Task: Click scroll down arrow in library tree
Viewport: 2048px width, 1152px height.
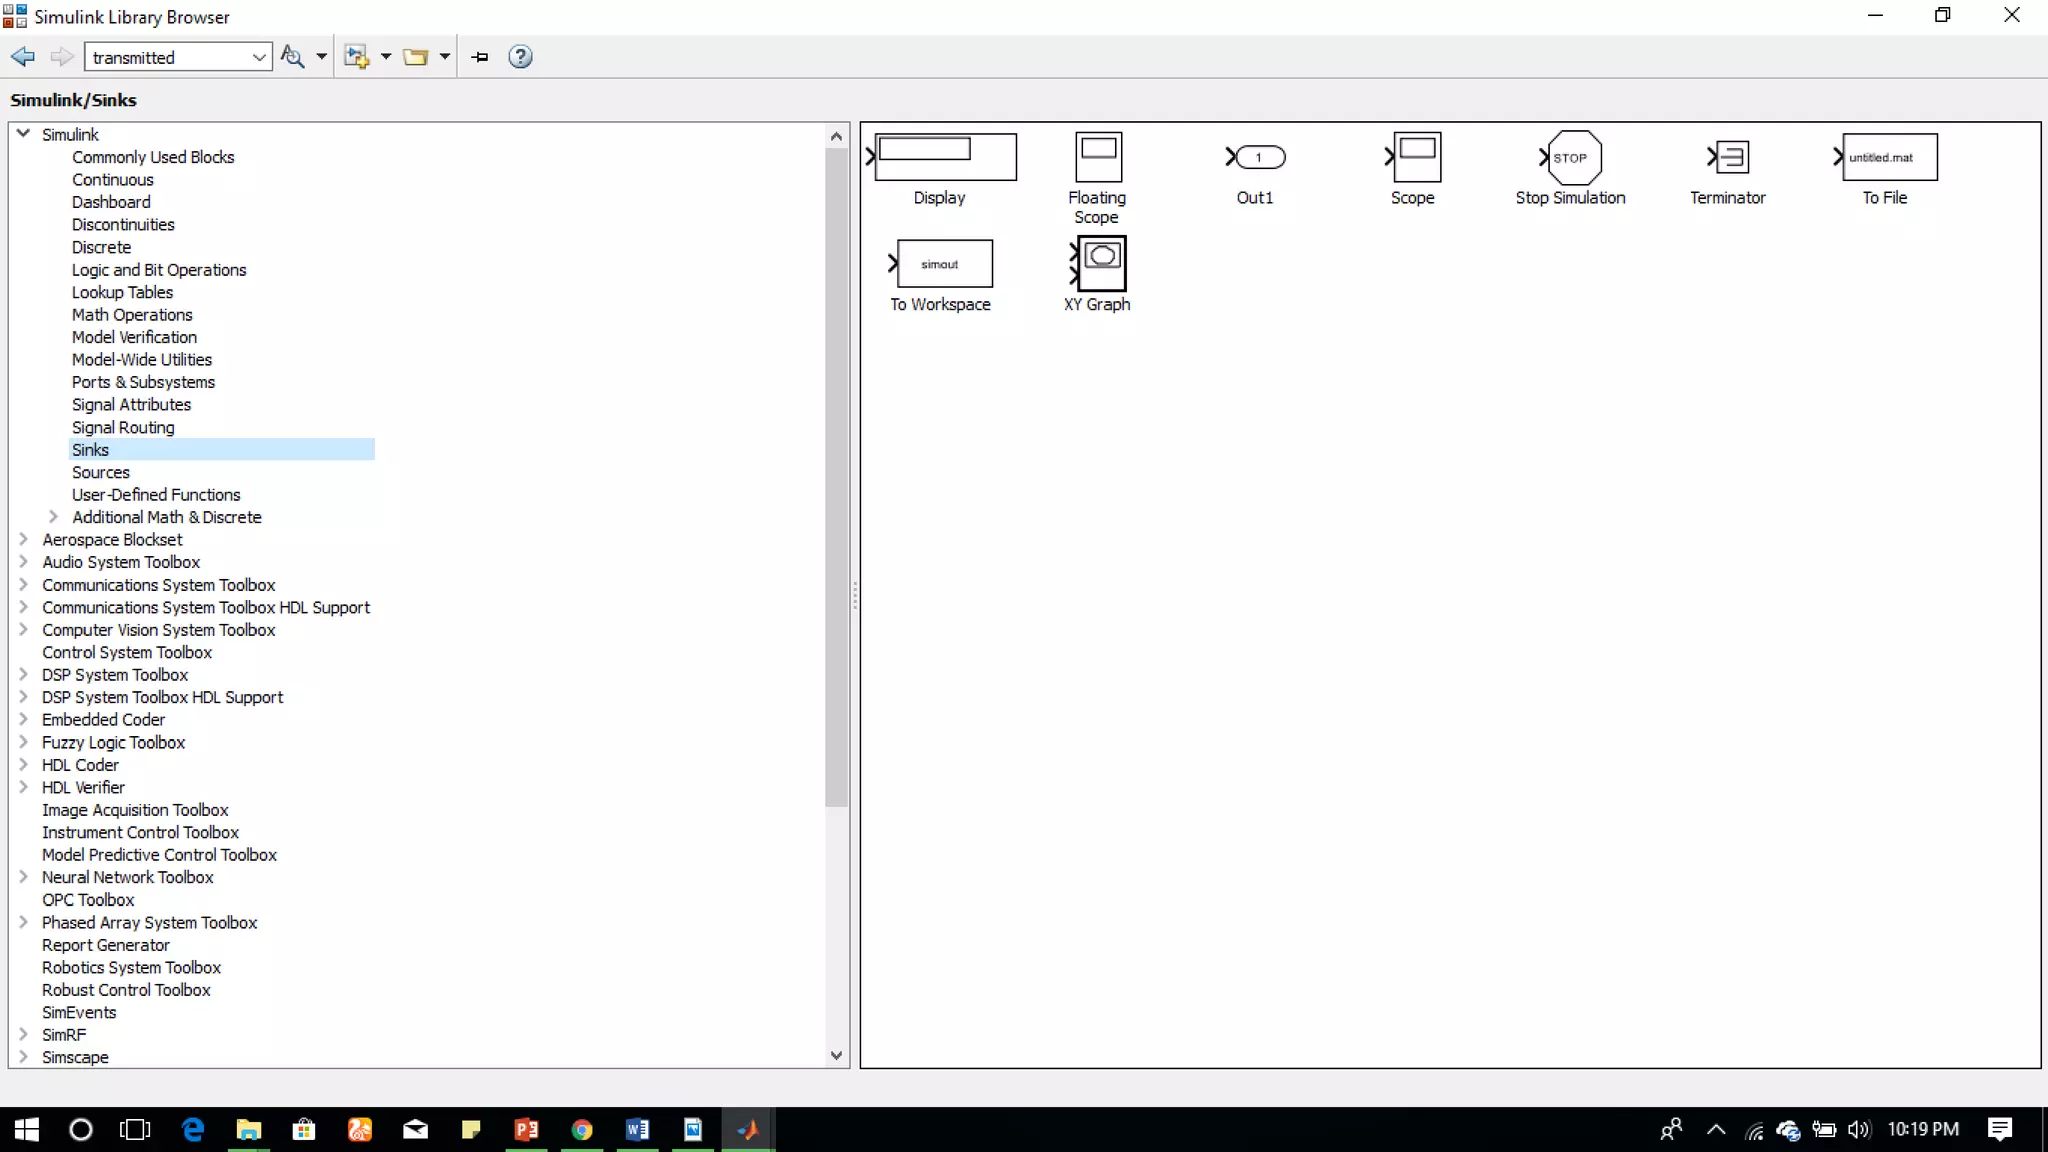Action: click(x=836, y=1055)
